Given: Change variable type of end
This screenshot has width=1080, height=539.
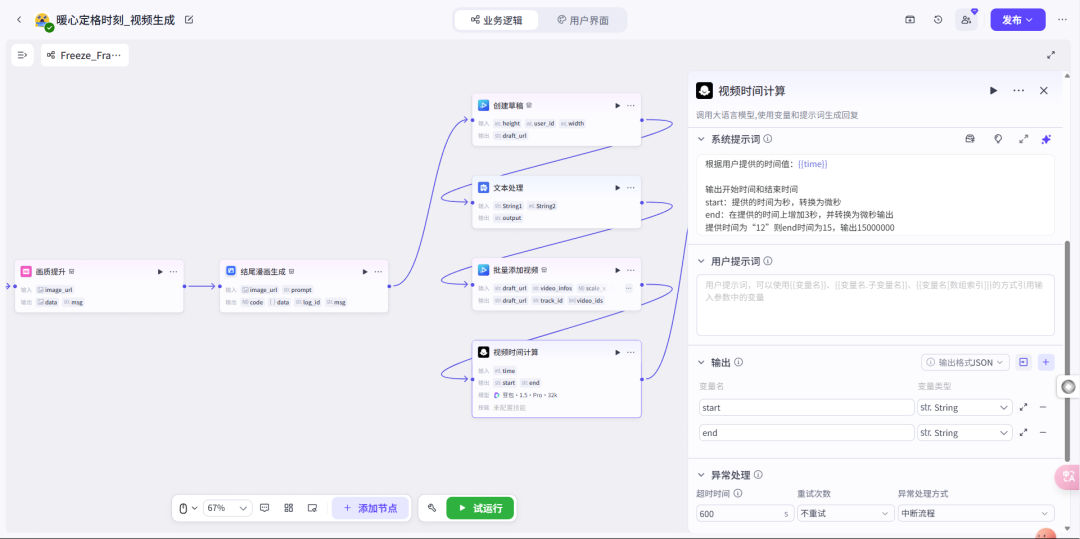Looking at the screenshot, I should (x=964, y=433).
